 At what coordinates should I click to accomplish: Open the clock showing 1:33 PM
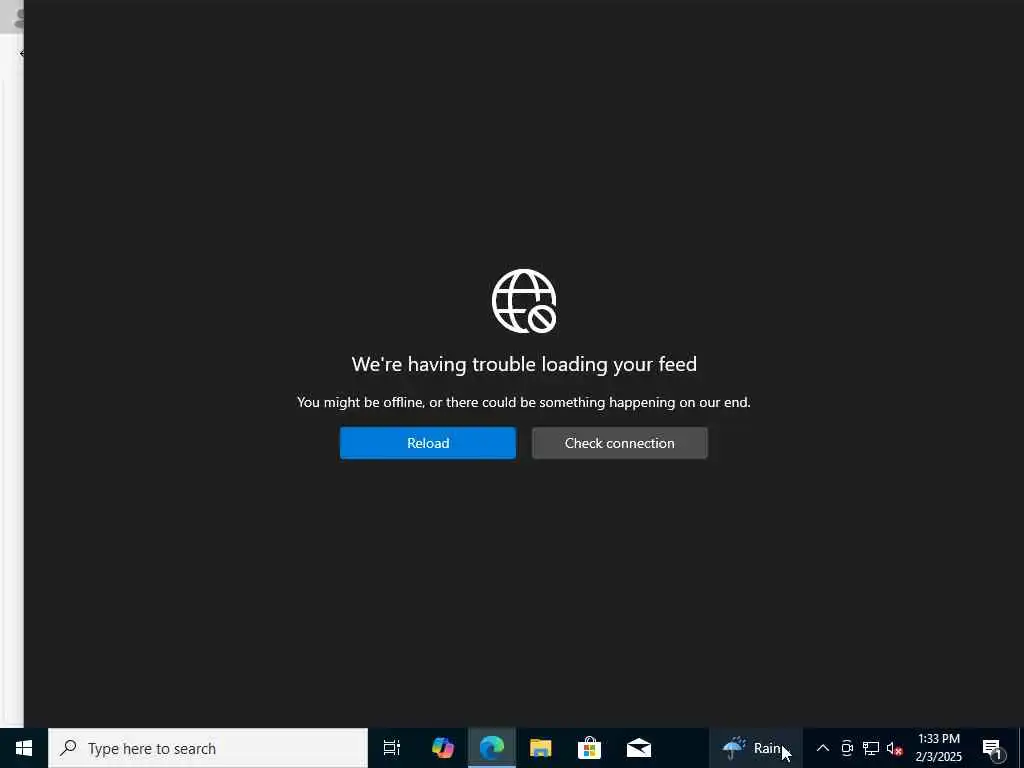938,748
